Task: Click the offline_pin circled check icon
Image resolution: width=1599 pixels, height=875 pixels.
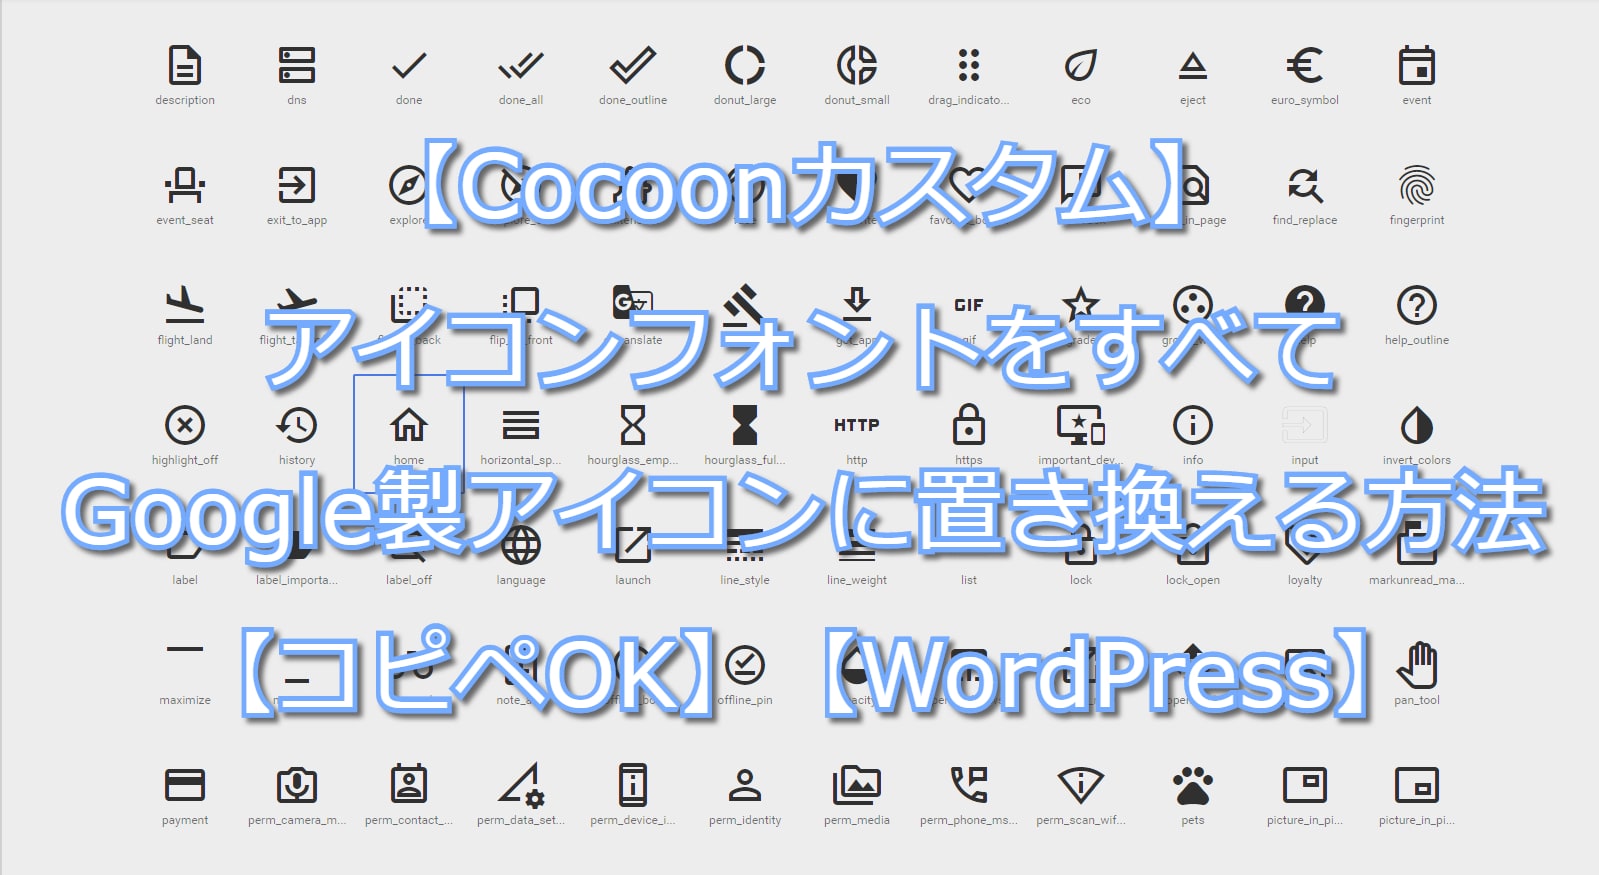Action: coord(745,665)
